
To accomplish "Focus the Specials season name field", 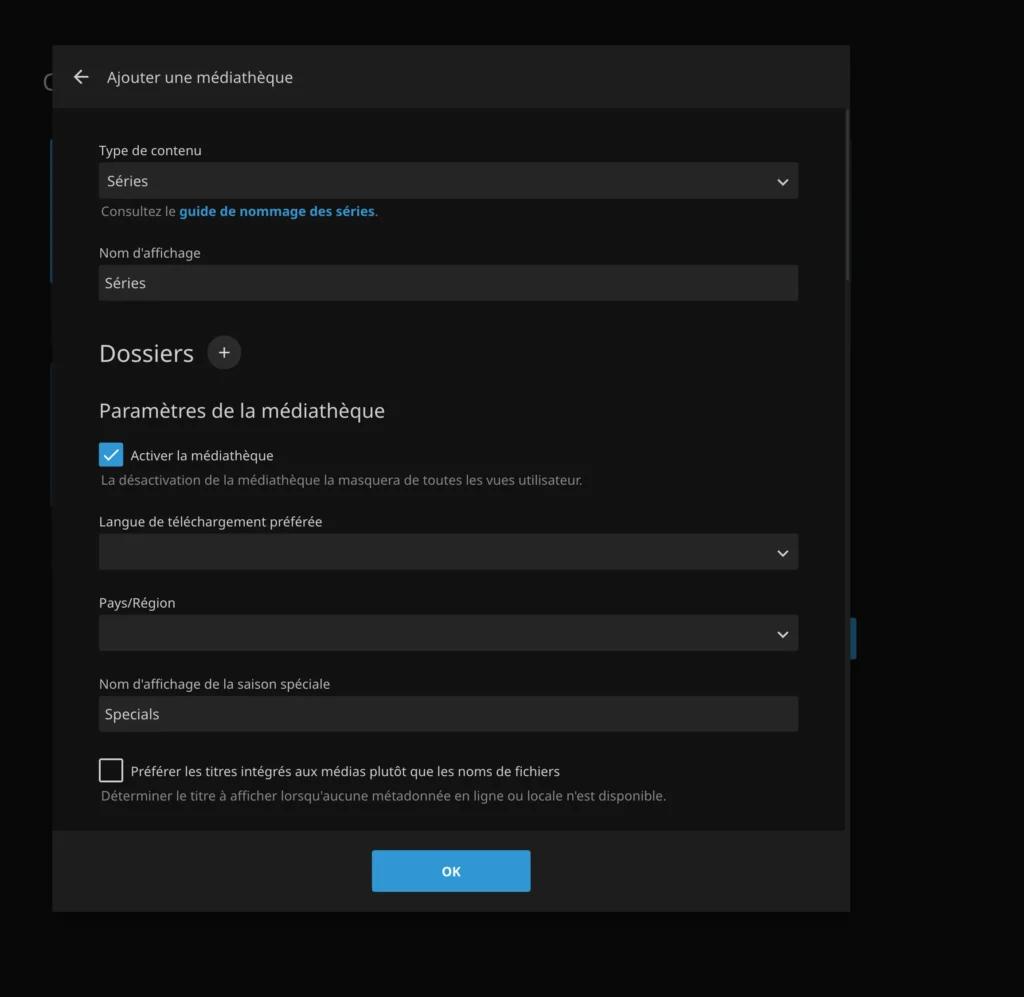I will (448, 714).
